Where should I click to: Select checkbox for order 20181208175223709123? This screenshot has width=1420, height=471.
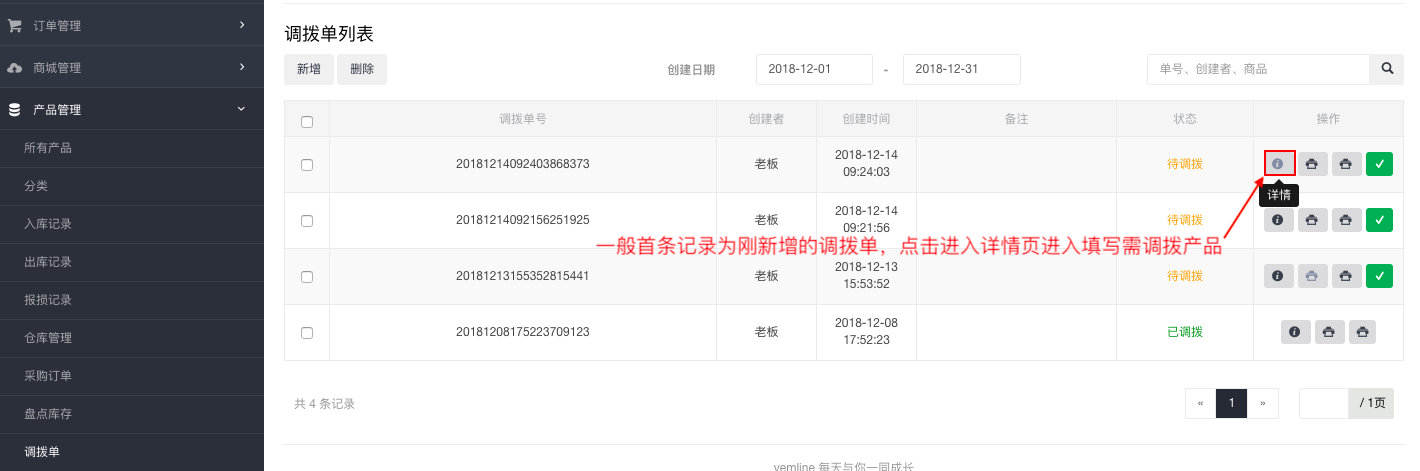pos(307,333)
